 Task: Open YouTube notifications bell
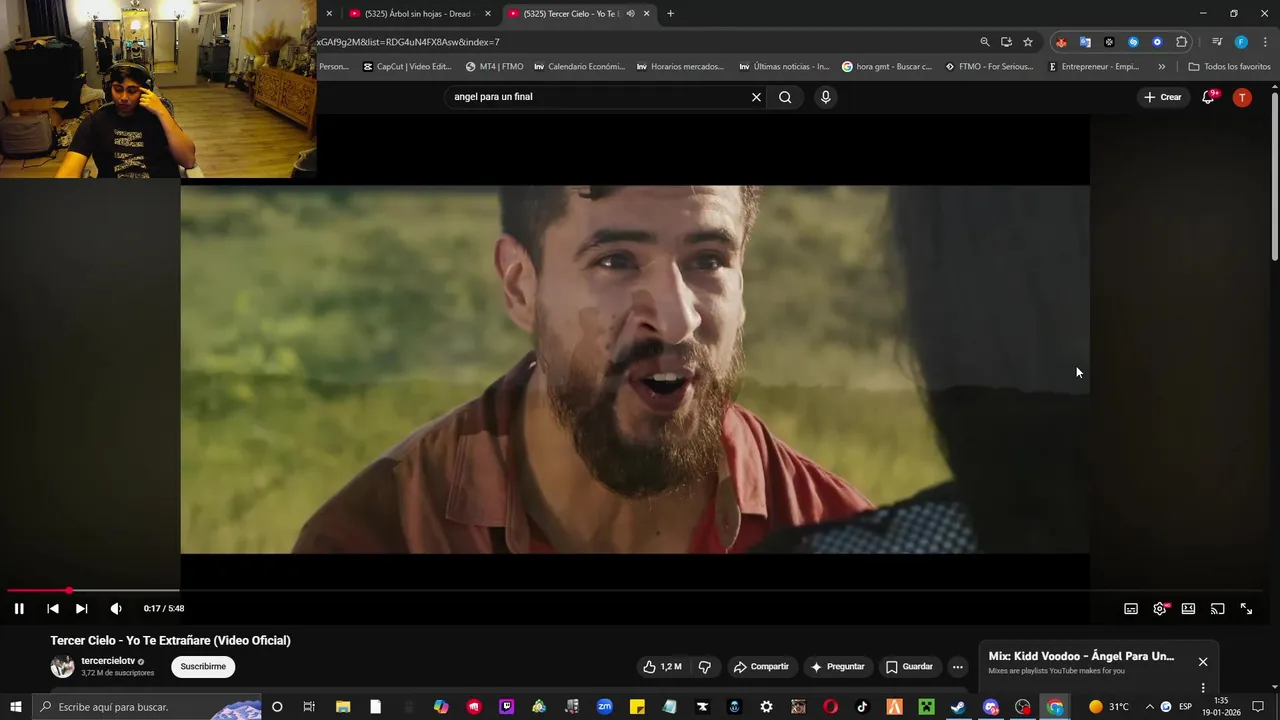(x=1208, y=97)
